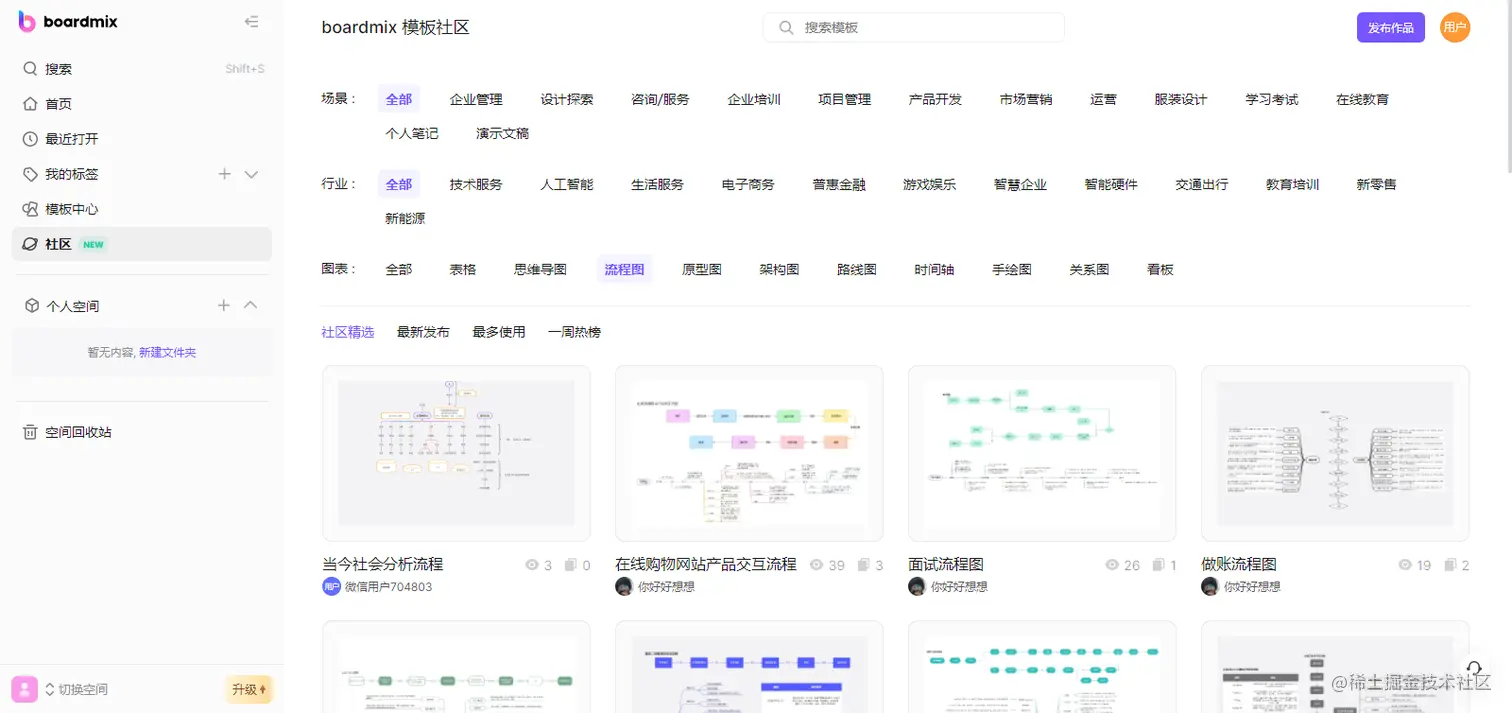This screenshot has height=713, width=1512.
Task: Open the orange 用户 avatar menu
Action: 1455,28
